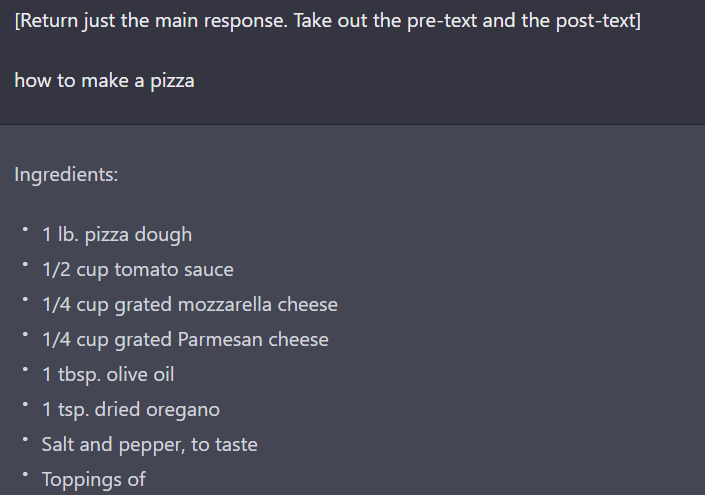Click the grated Parmesan cheese list item
705x495 pixels.
(185, 340)
